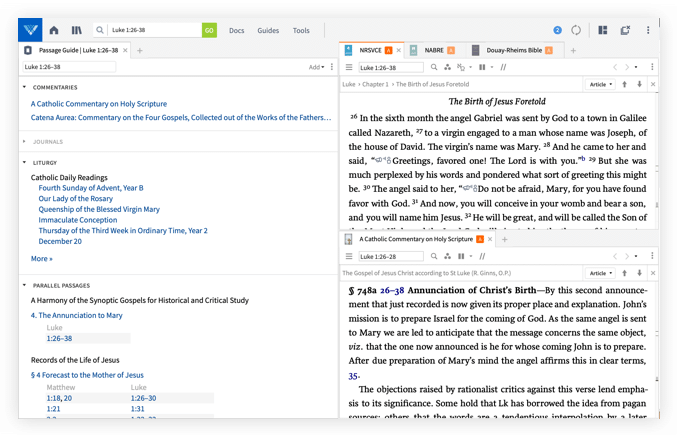Click the More » link under Liturgy
Image resolution: width=677 pixels, height=435 pixels.
[x=41, y=259]
